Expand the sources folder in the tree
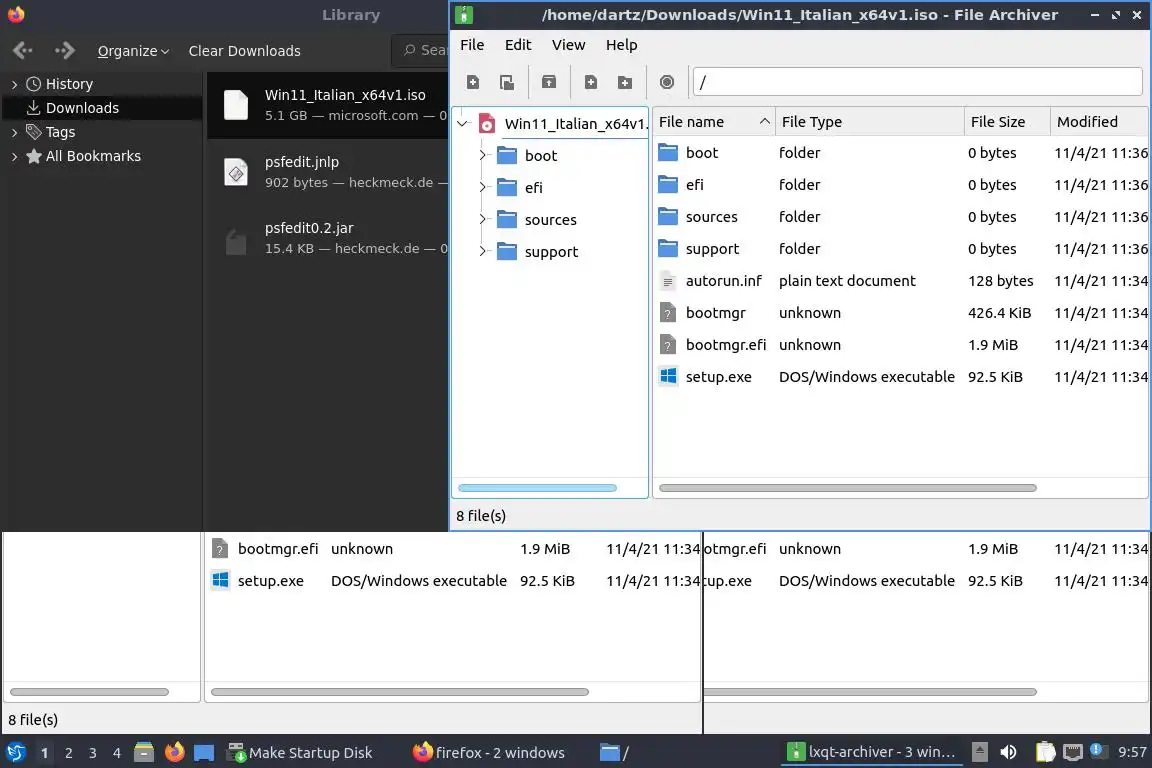 (x=483, y=219)
